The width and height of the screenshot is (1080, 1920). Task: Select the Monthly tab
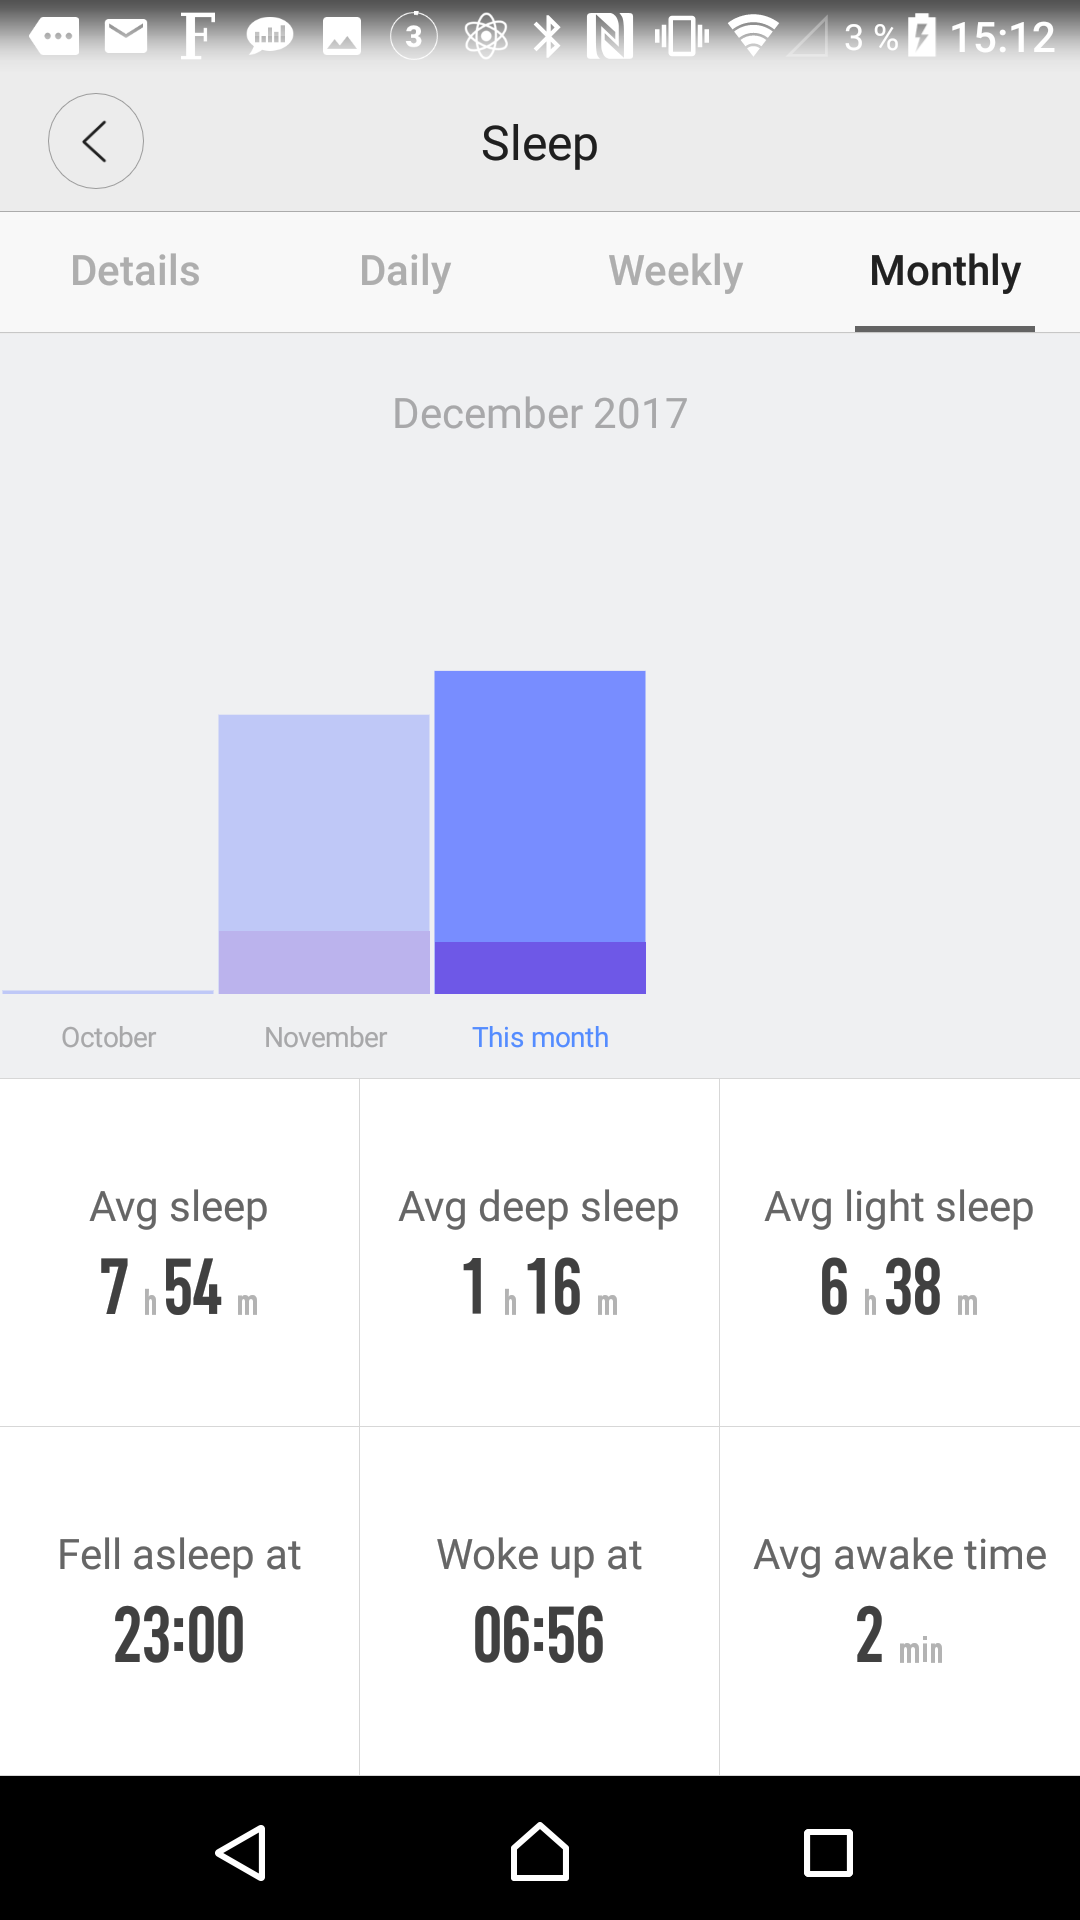[945, 271]
